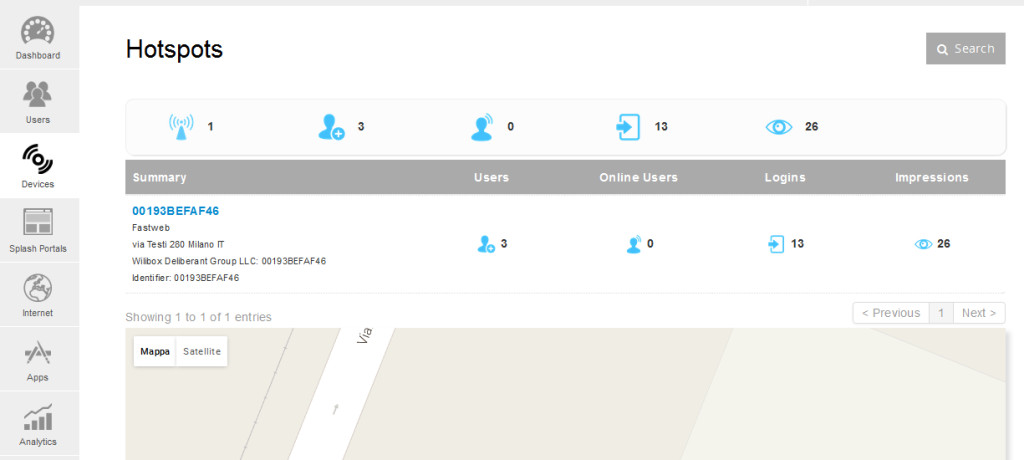1024x460 pixels.
Task: Sort by Summary column header
Action: (159, 178)
